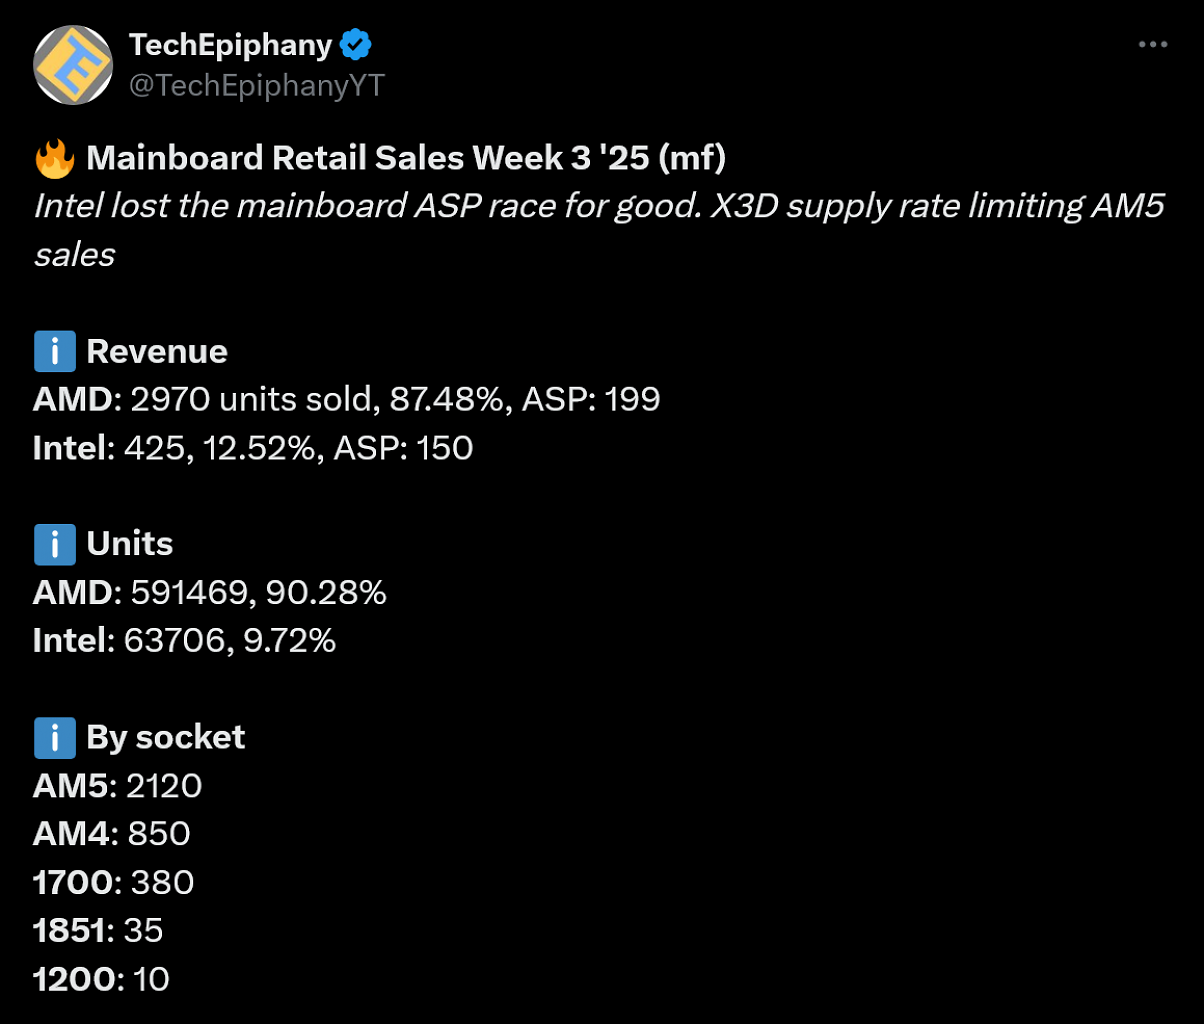The height and width of the screenshot is (1024, 1204).
Task: Open the @TechEpiphanyYT handle link
Action: pyautogui.click(x=256, y=86)
